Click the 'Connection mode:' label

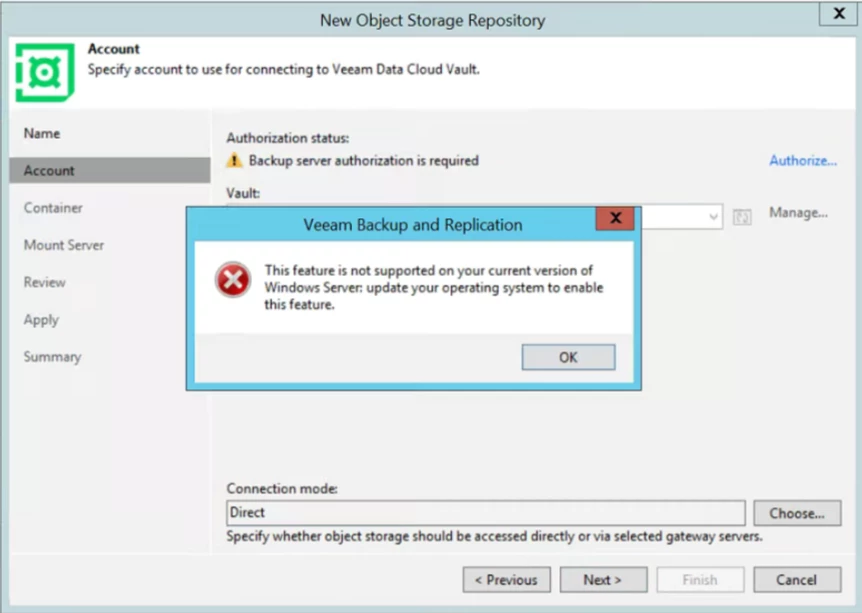(x=282, y=488)
